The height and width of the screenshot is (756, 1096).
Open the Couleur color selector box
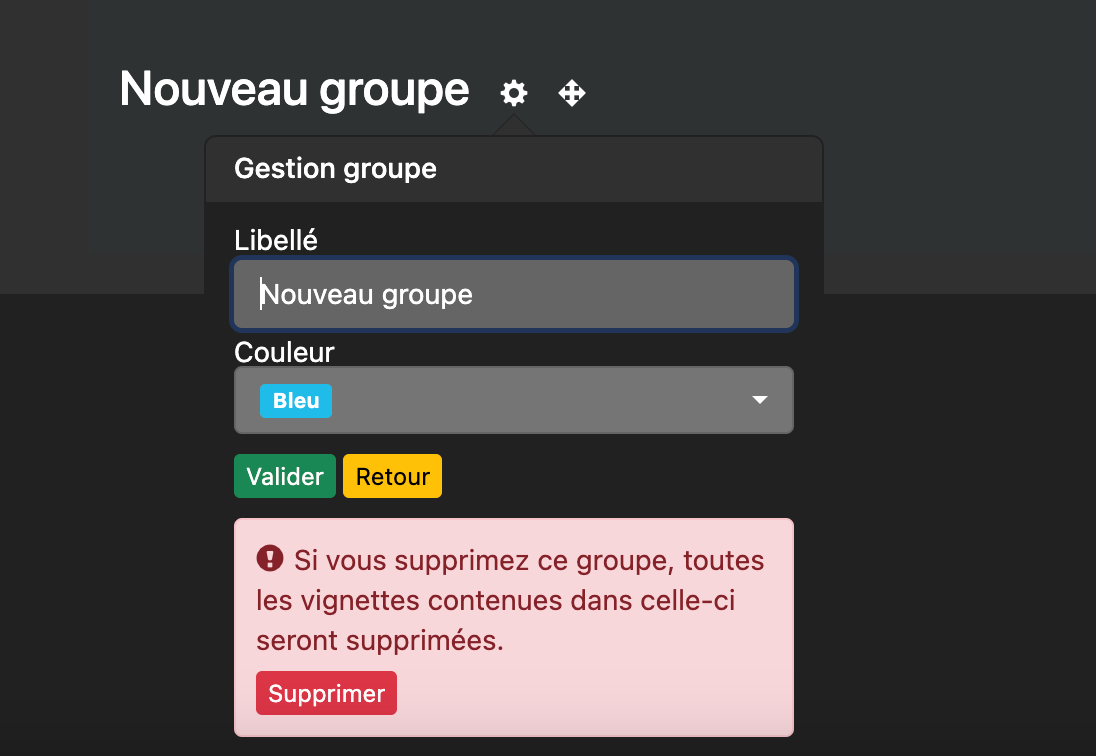pos(514,400)
